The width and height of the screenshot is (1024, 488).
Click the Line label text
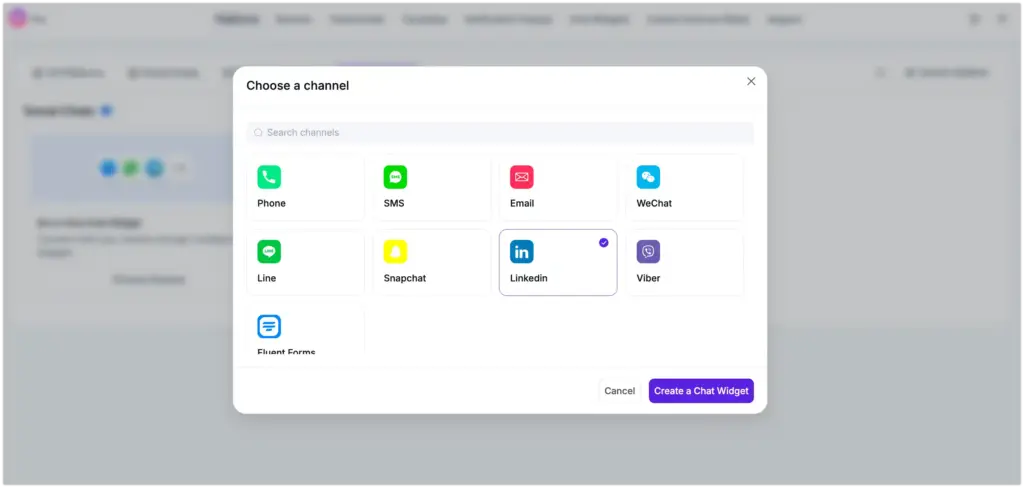point(266,278)
